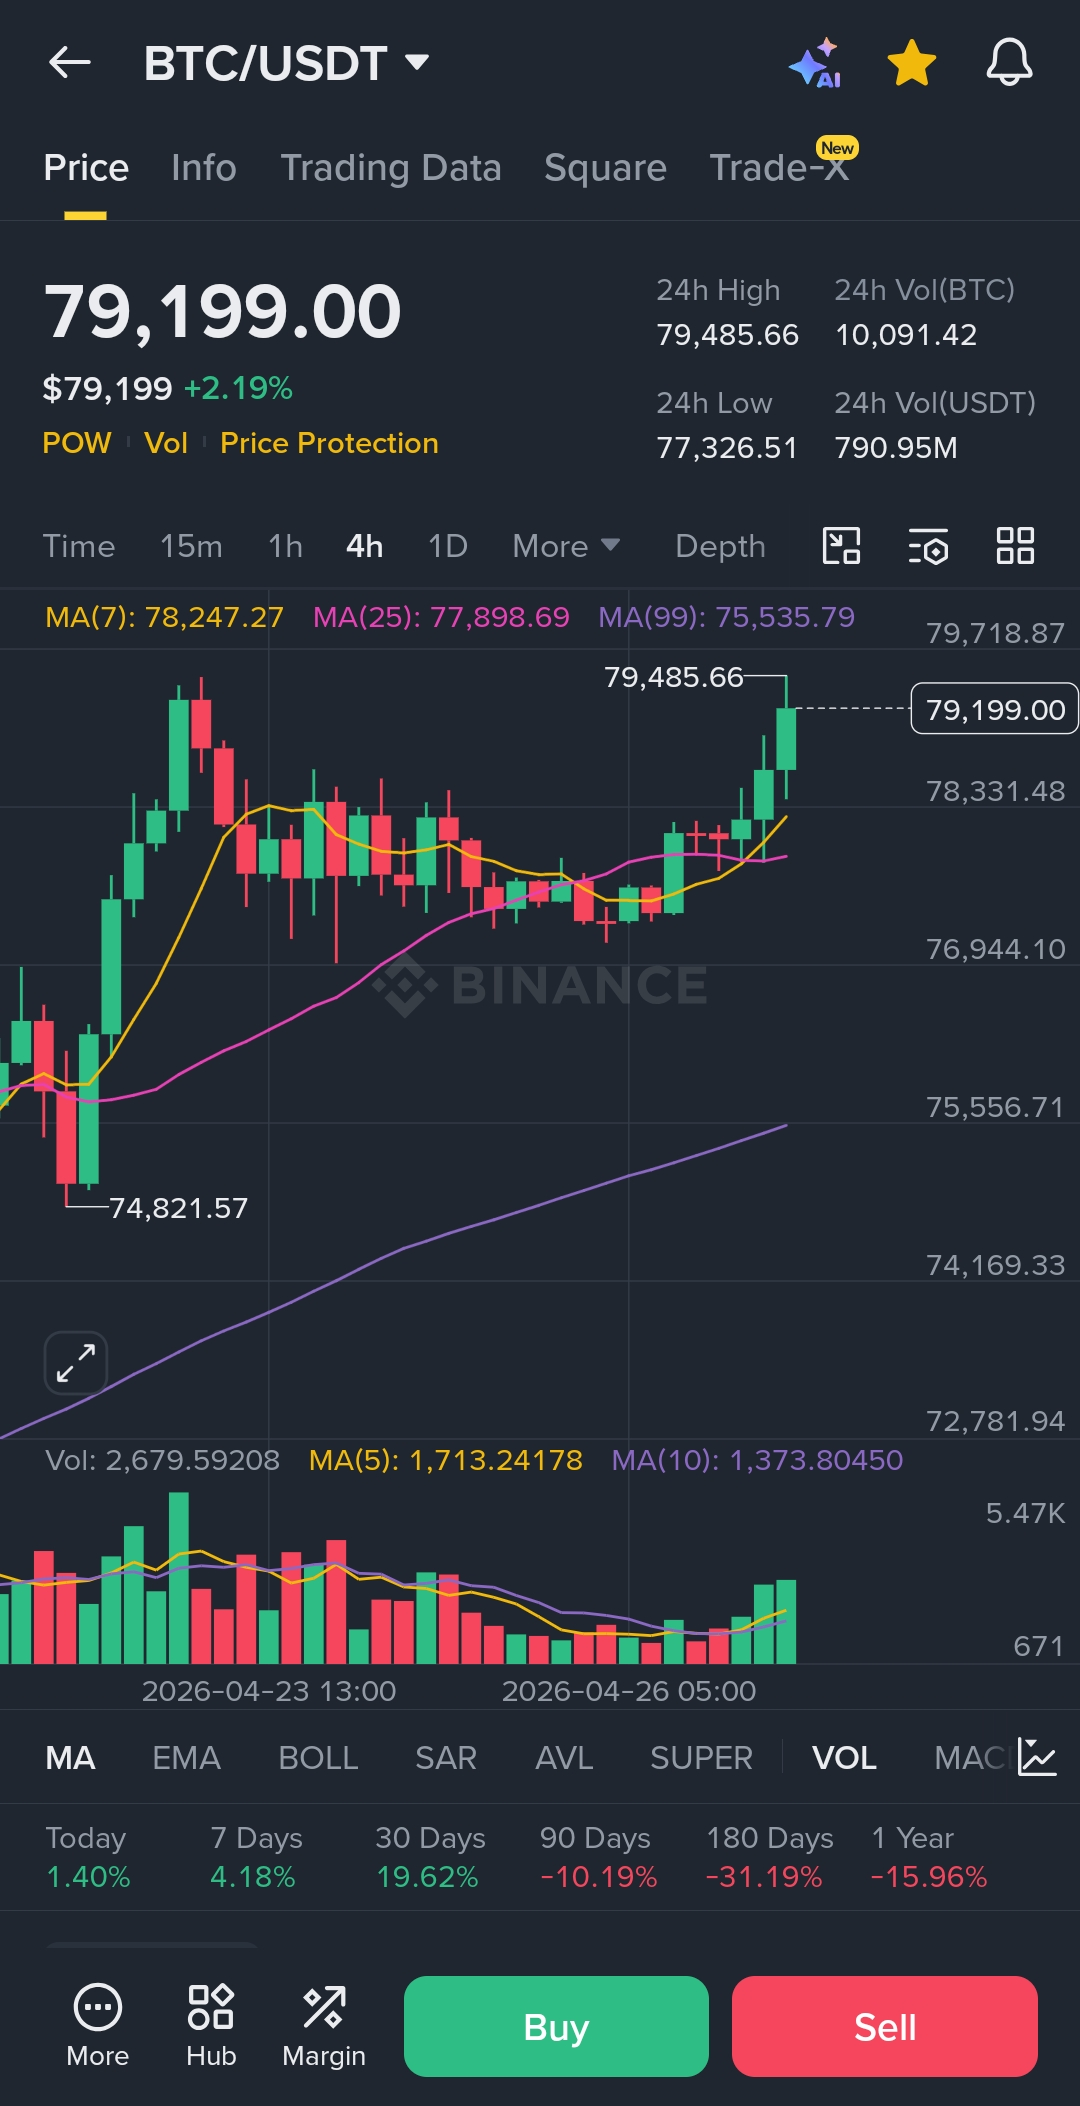This screenshot has width=1080, height=2106.
Task: Select the Time chart interval
Action: click(x=79, y=546)
